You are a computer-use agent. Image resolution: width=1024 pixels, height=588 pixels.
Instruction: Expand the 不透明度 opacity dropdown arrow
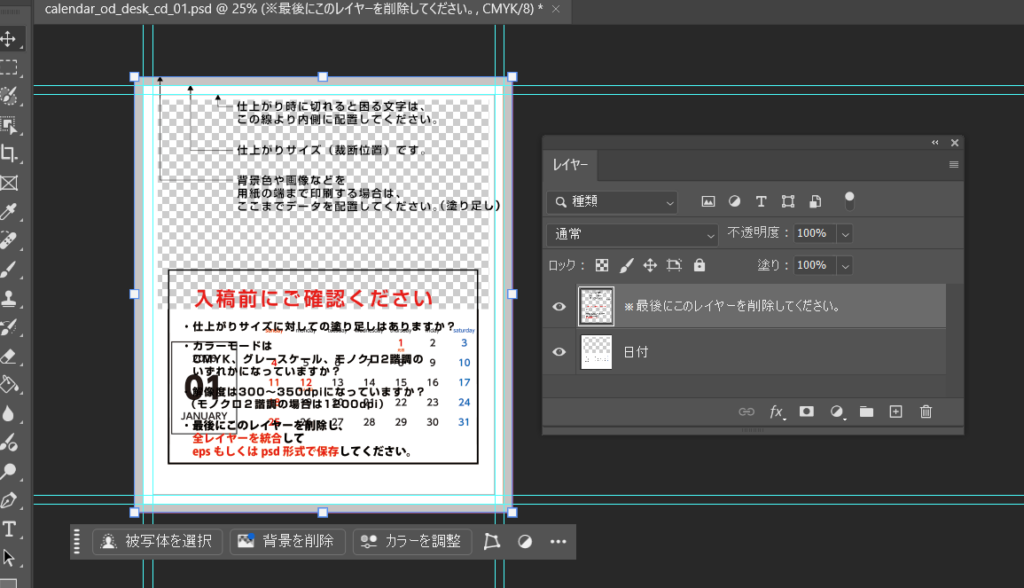pyautogui.click(x=845, y=234)
